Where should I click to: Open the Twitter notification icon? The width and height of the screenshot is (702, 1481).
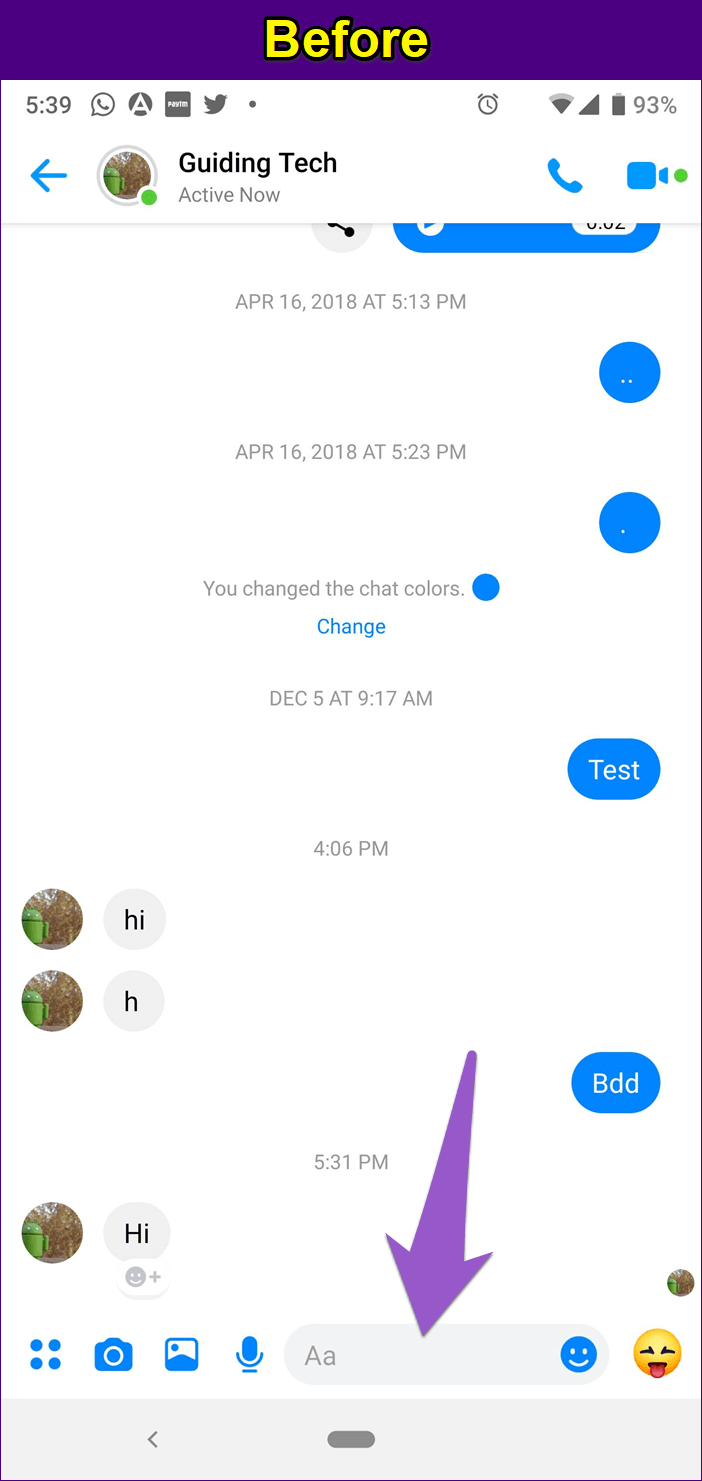pos(215,104)
